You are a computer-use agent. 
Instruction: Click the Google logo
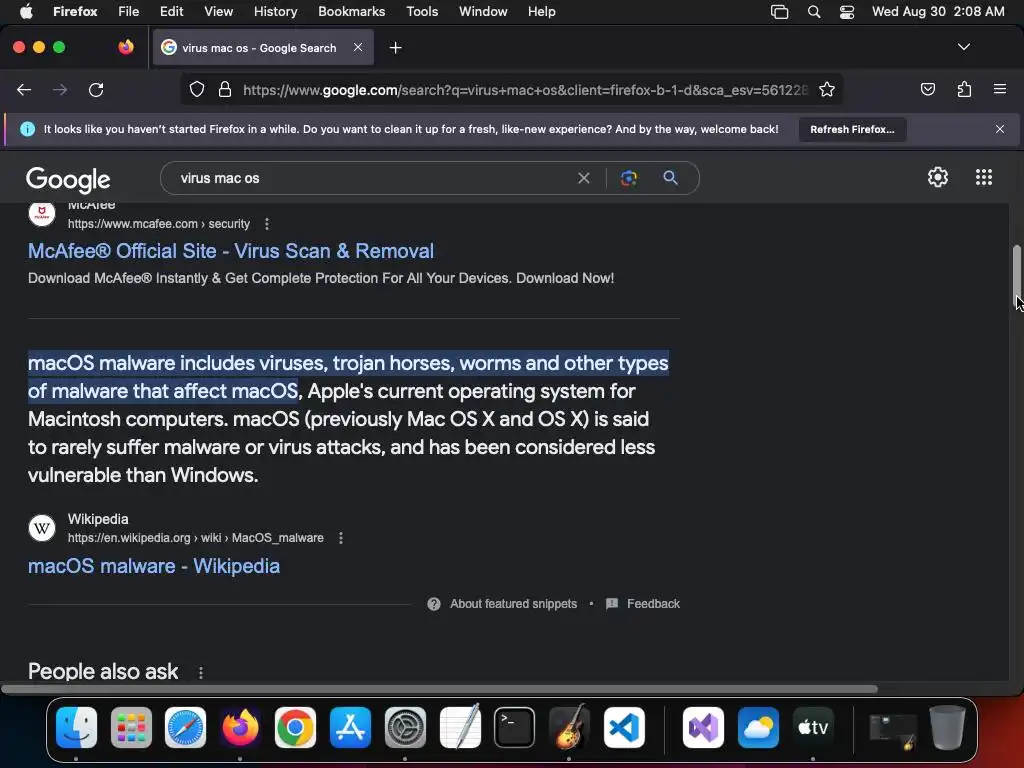point(68,180)
